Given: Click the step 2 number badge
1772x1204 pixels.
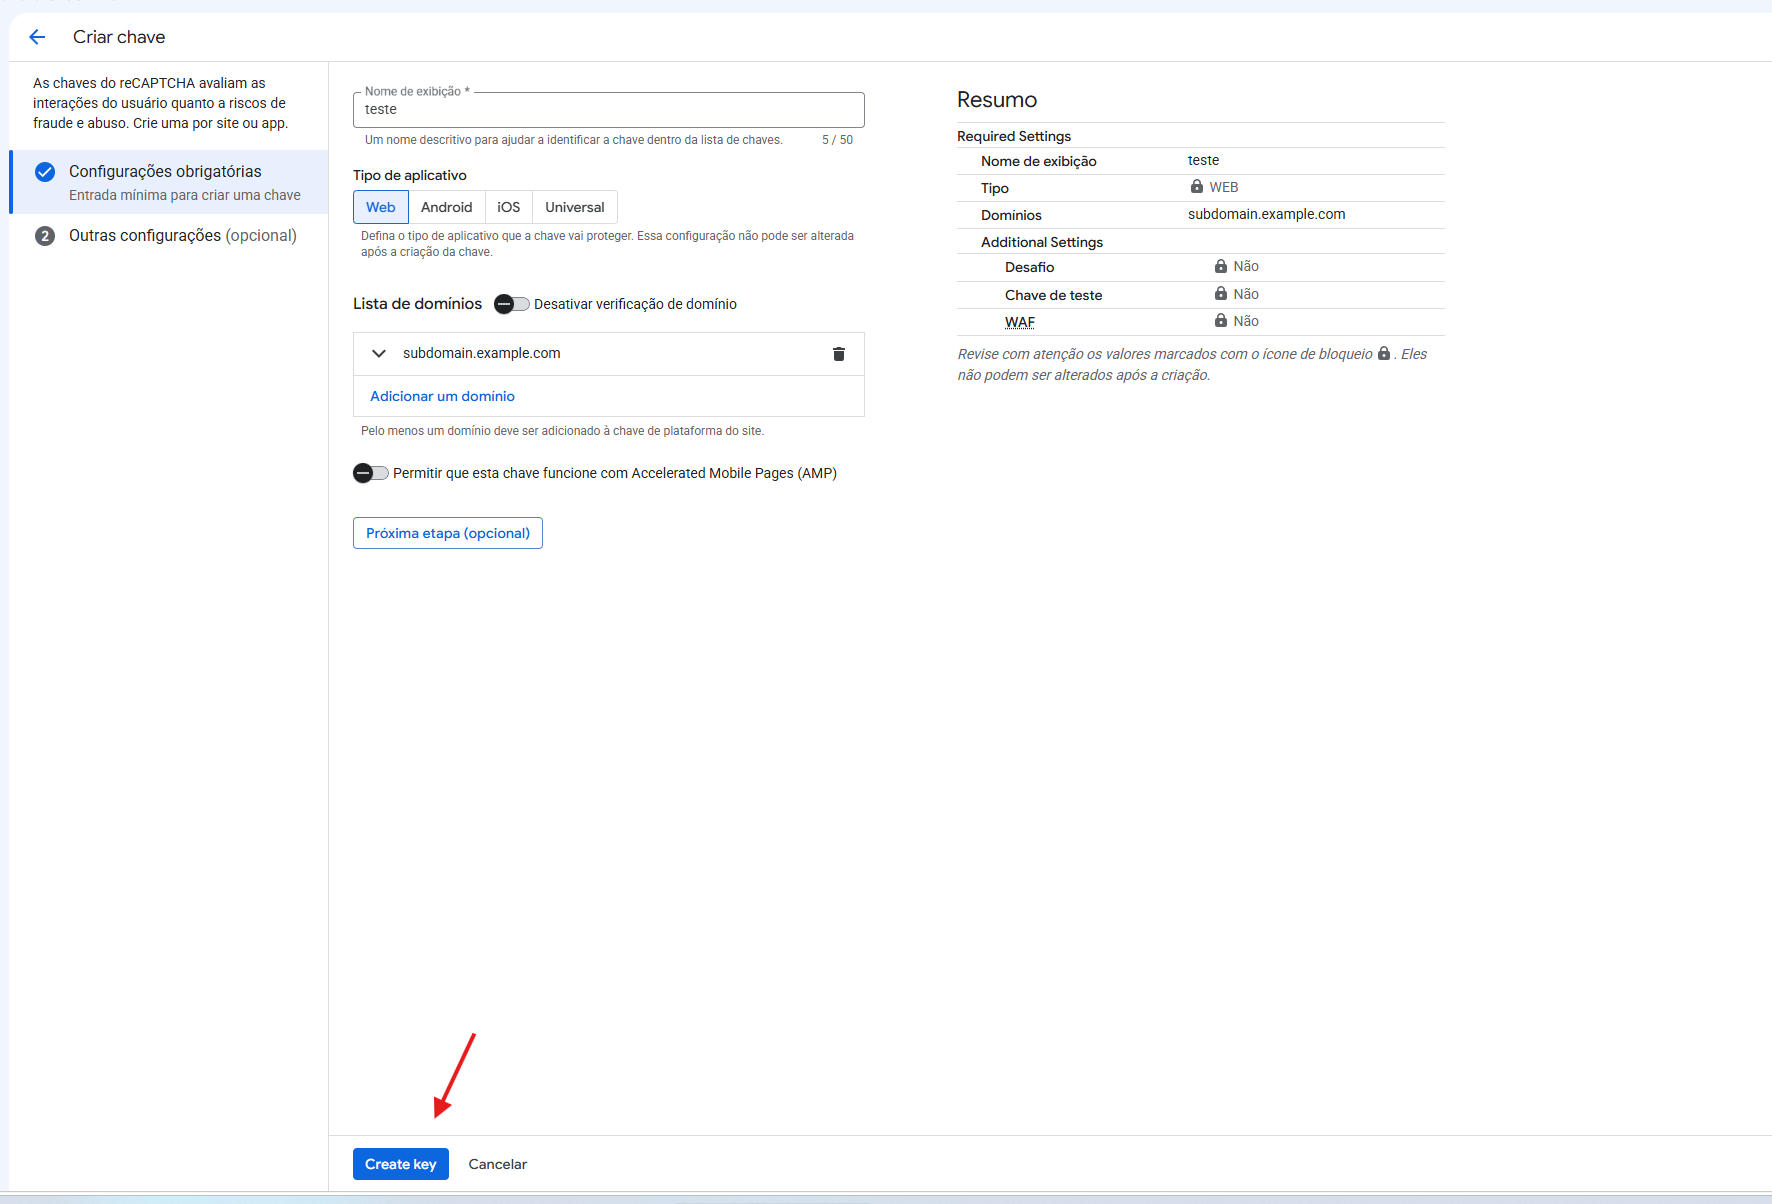Looking at the screenshot, I should (45, 236).
